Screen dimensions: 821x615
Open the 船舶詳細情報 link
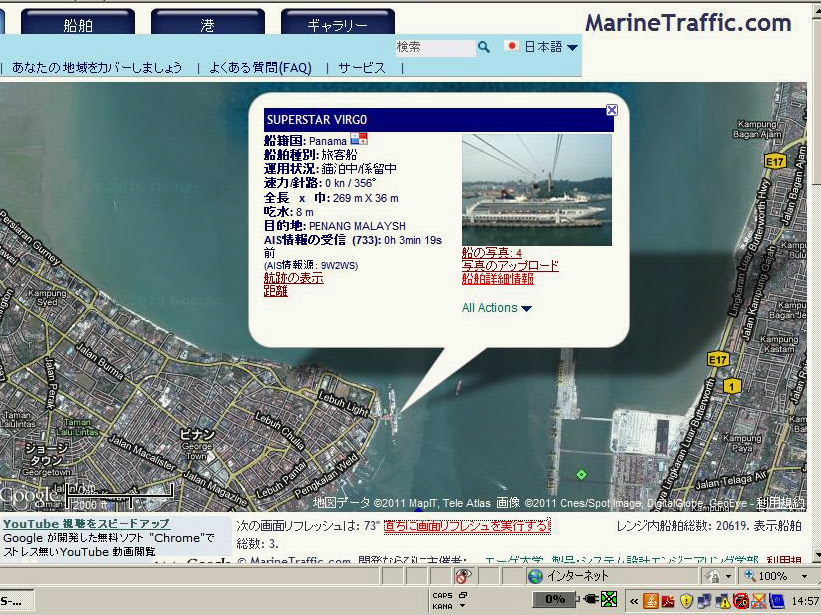coord(497,278)
